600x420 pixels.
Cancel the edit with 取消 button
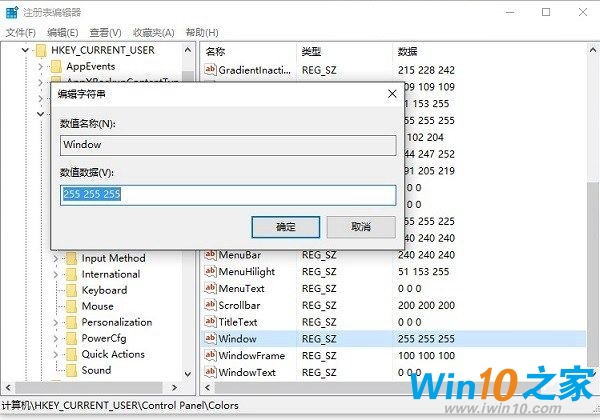pos(361,227)
